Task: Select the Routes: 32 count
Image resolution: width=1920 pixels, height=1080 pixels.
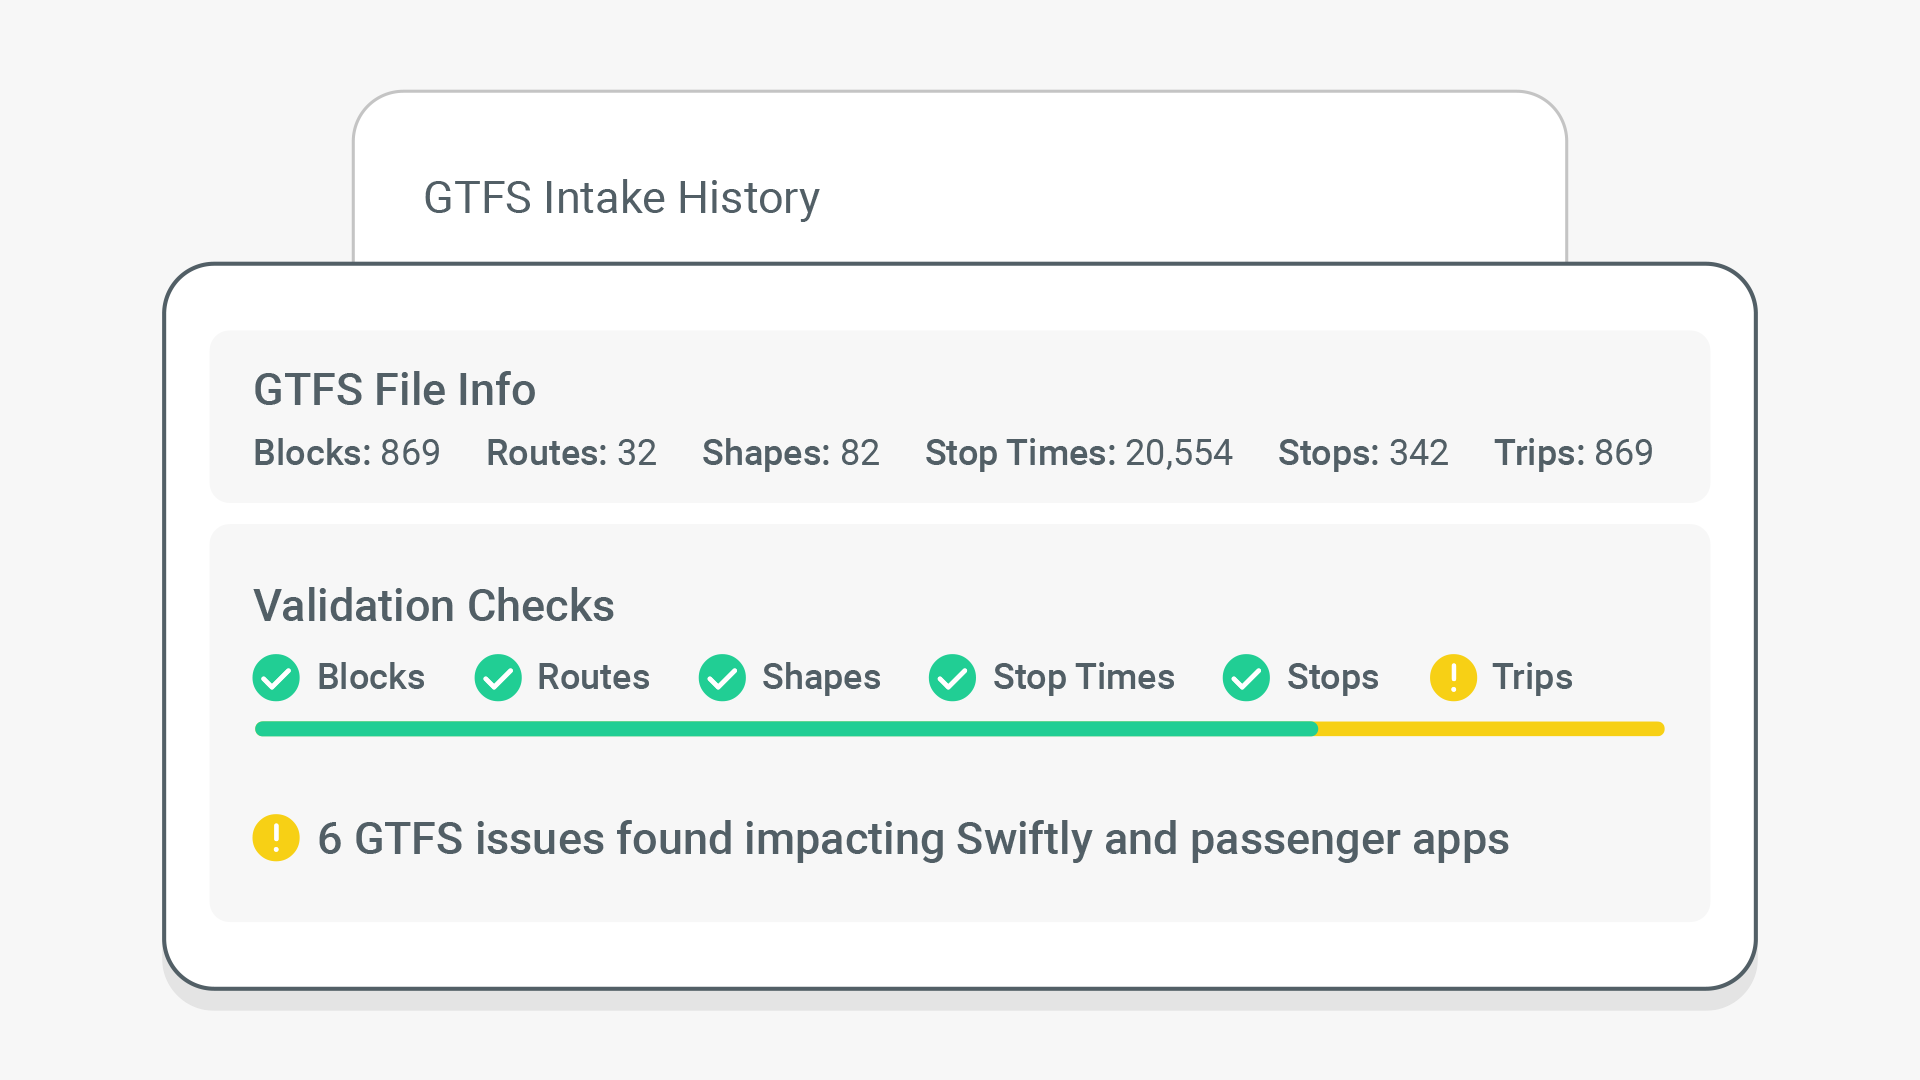Action: [571, 453]
